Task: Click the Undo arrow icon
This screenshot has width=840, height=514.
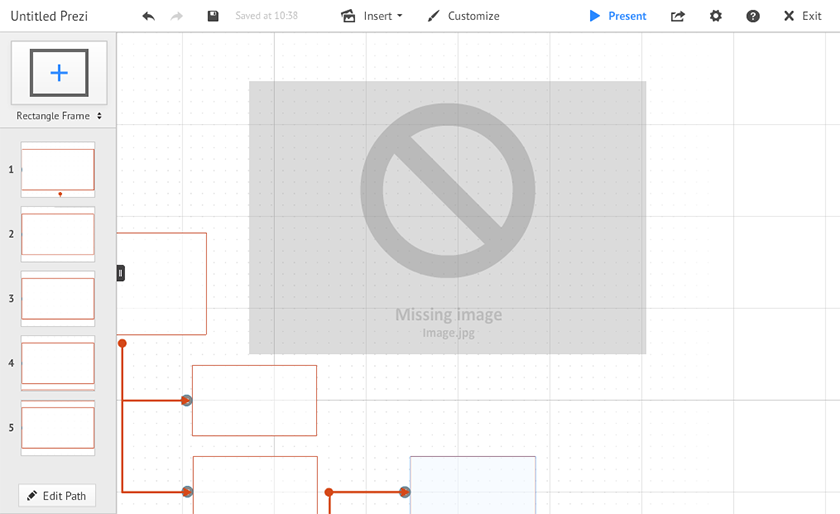Action: pos(148,16)
